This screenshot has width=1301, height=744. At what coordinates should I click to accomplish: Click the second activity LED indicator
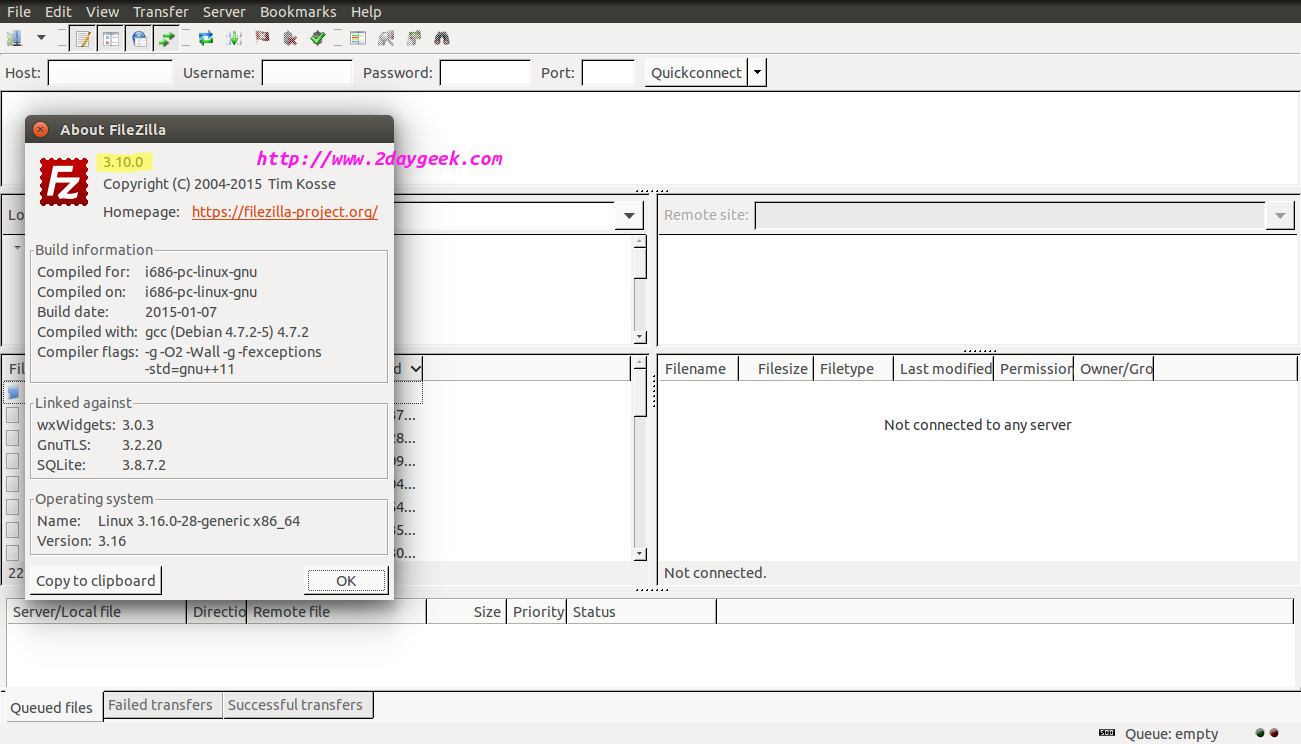pos(1274,733)
